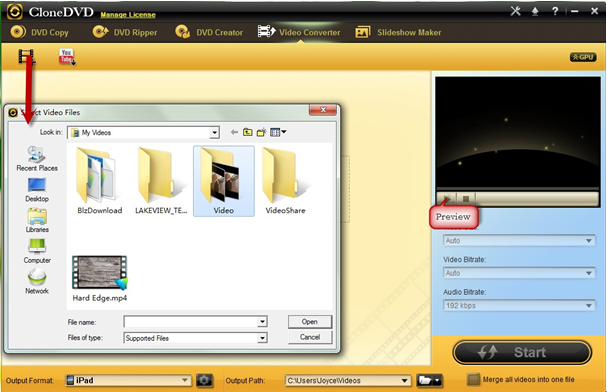
Task: Play the preview video
Action: click(x=446, y=199)
